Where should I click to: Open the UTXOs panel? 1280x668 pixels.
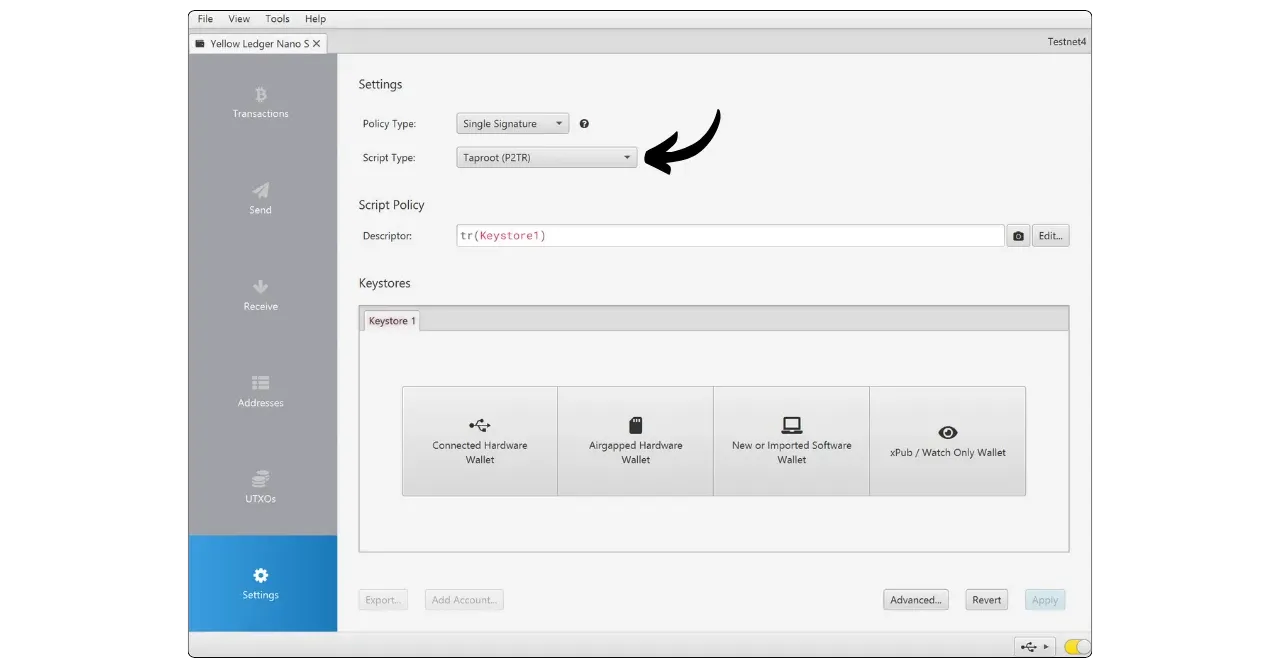pyautogui.click(x=261, y=487)
